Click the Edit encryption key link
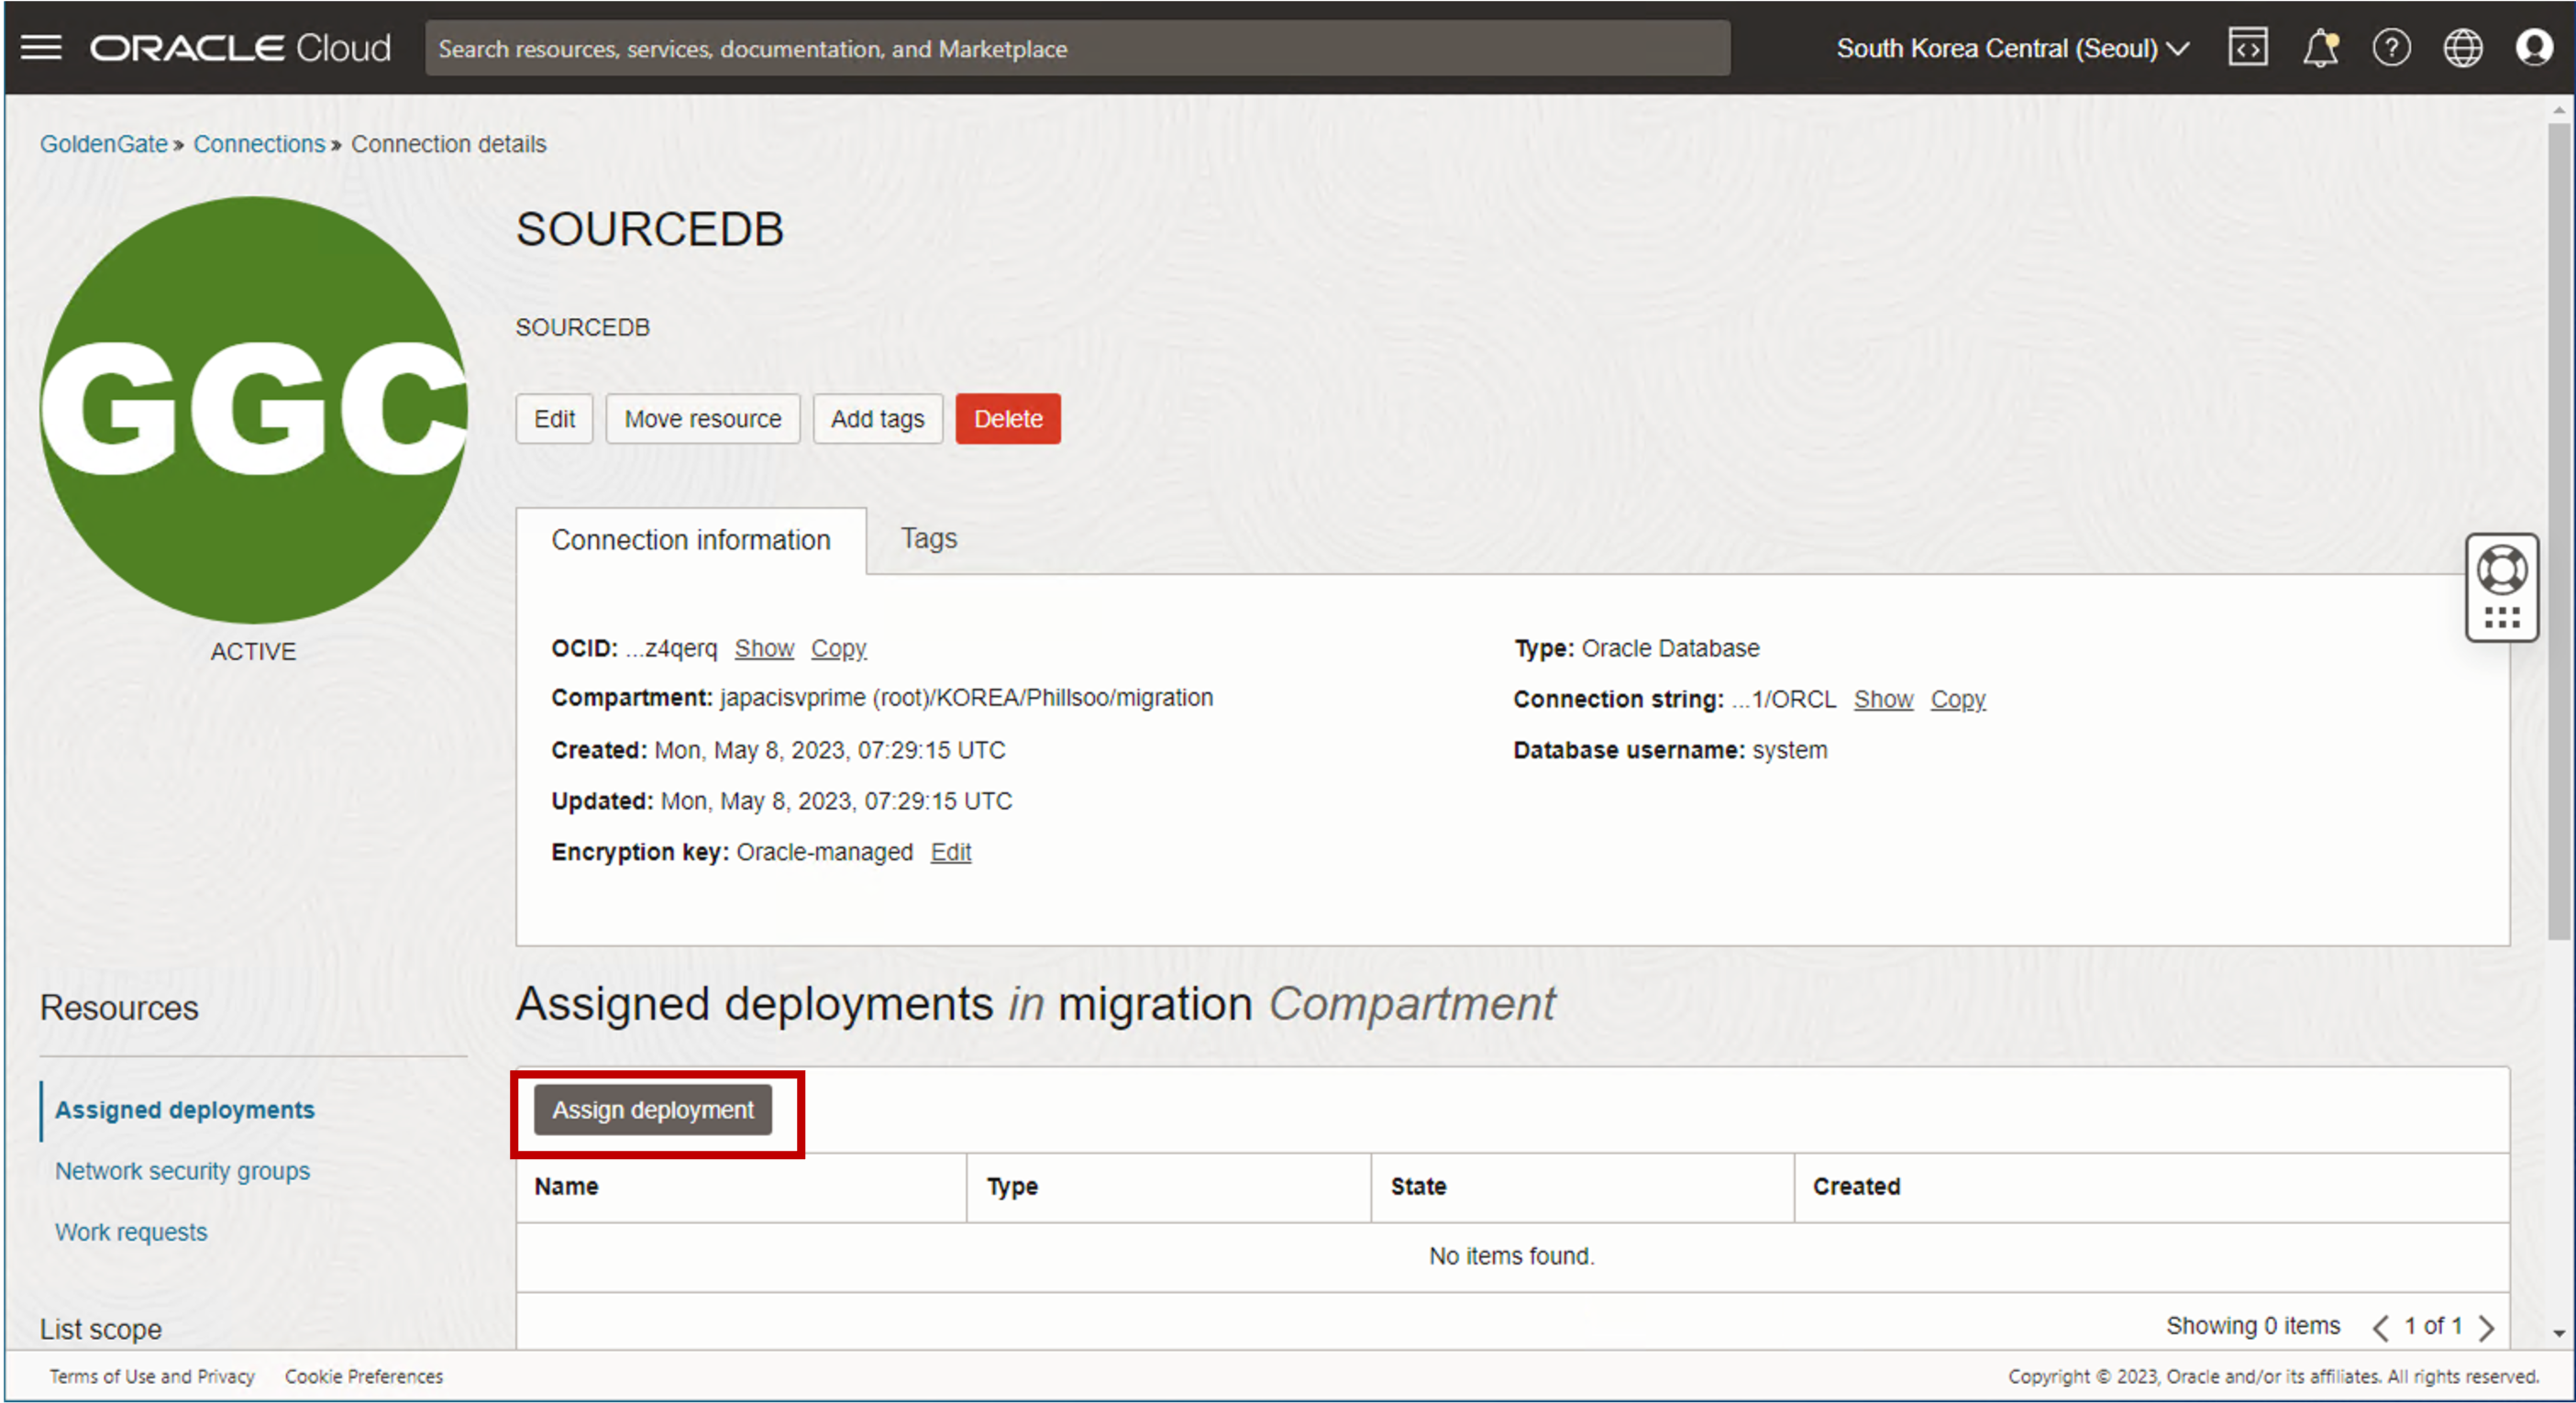This screenshot has height=1403, width=2576. click(x=952, y=850)
